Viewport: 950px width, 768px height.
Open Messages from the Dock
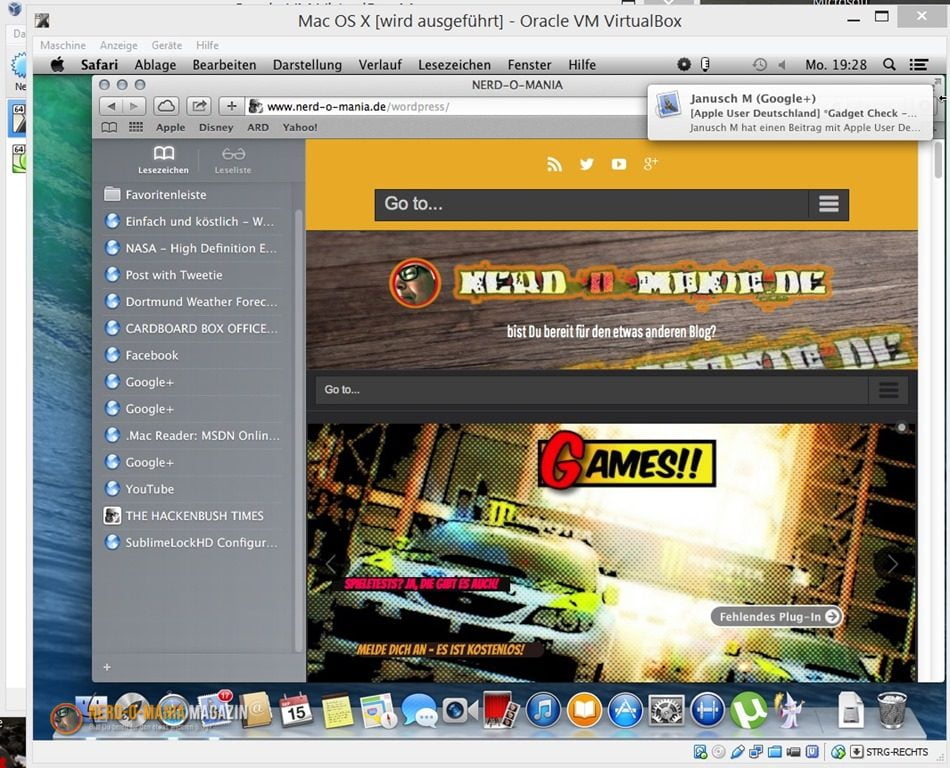click(x=419, y=710)
